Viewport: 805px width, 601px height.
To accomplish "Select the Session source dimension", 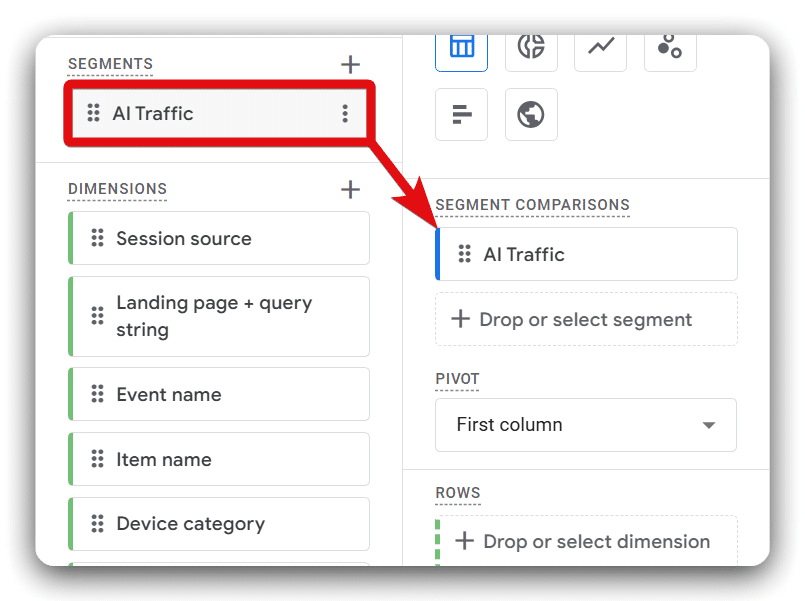I will point(219,239).
